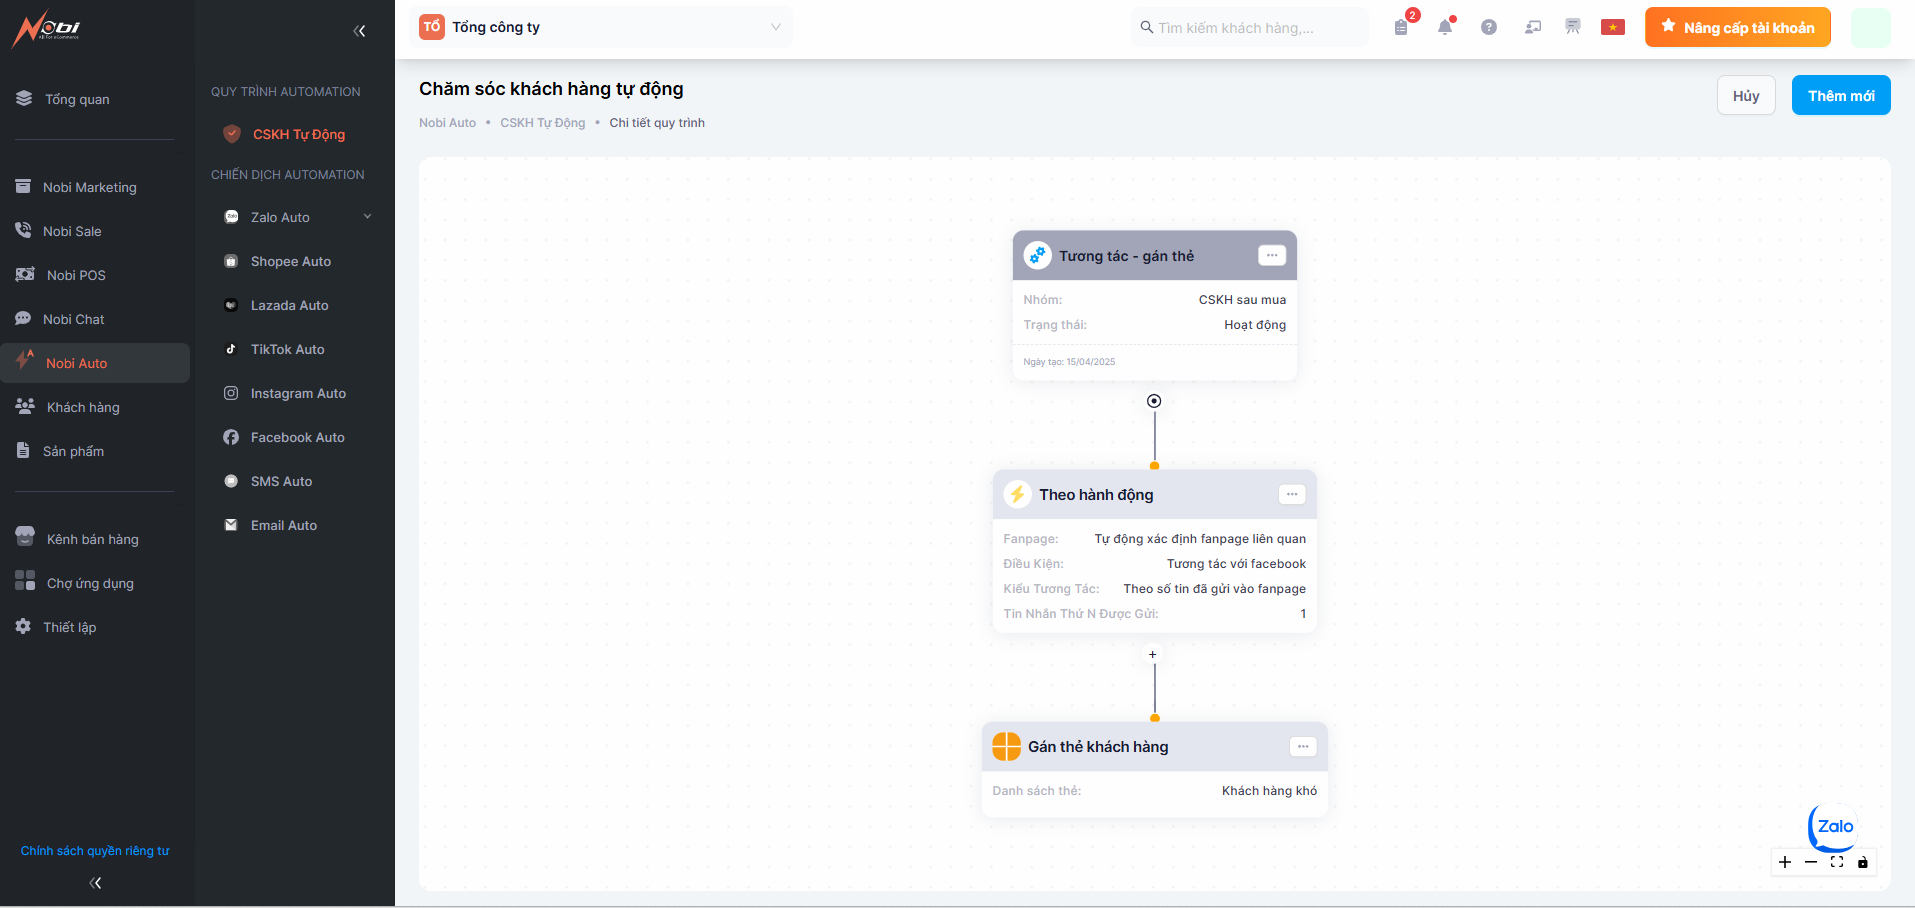Collapse the main left sidebar
The width and height of the screenshot is (1915, 908).
pyautogui.click(x=95, y=883)
